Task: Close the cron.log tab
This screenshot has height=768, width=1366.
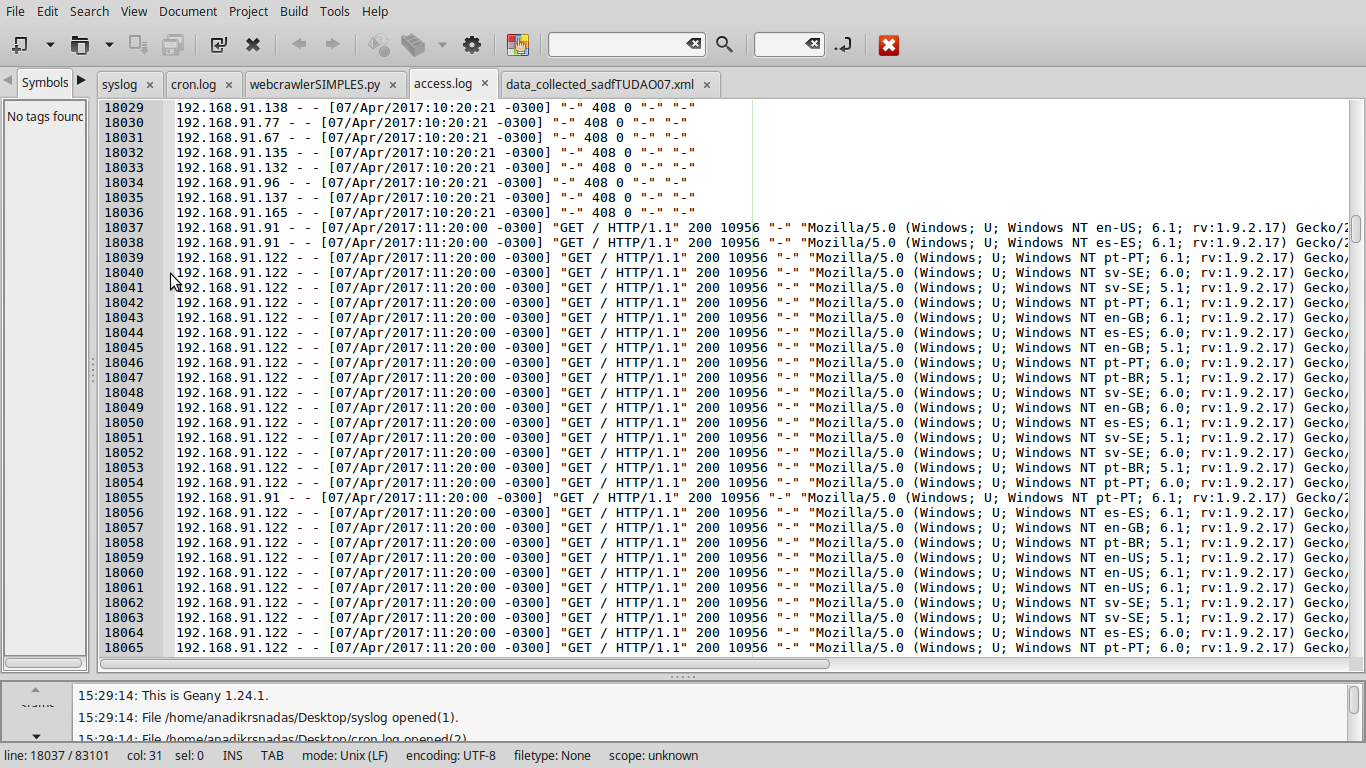Action: tap(228, 85)
